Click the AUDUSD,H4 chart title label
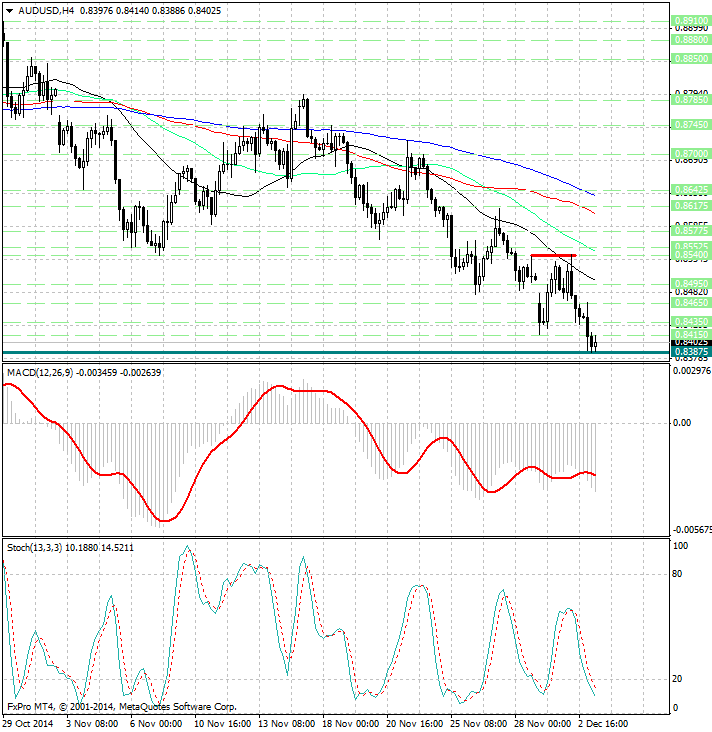 40,10
